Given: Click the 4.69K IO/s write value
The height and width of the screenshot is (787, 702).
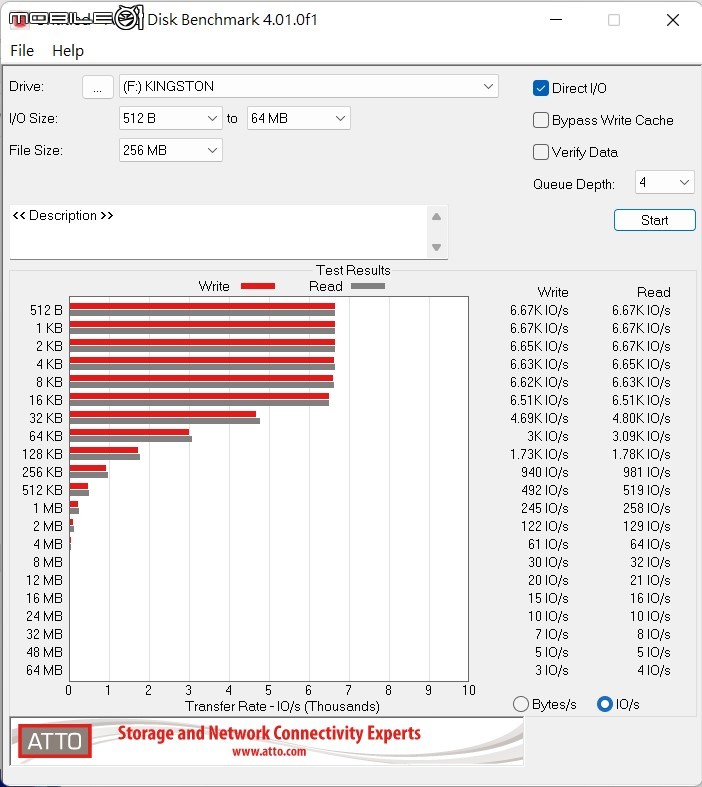Looking at the screenshot, I should (x=539, y=418).
